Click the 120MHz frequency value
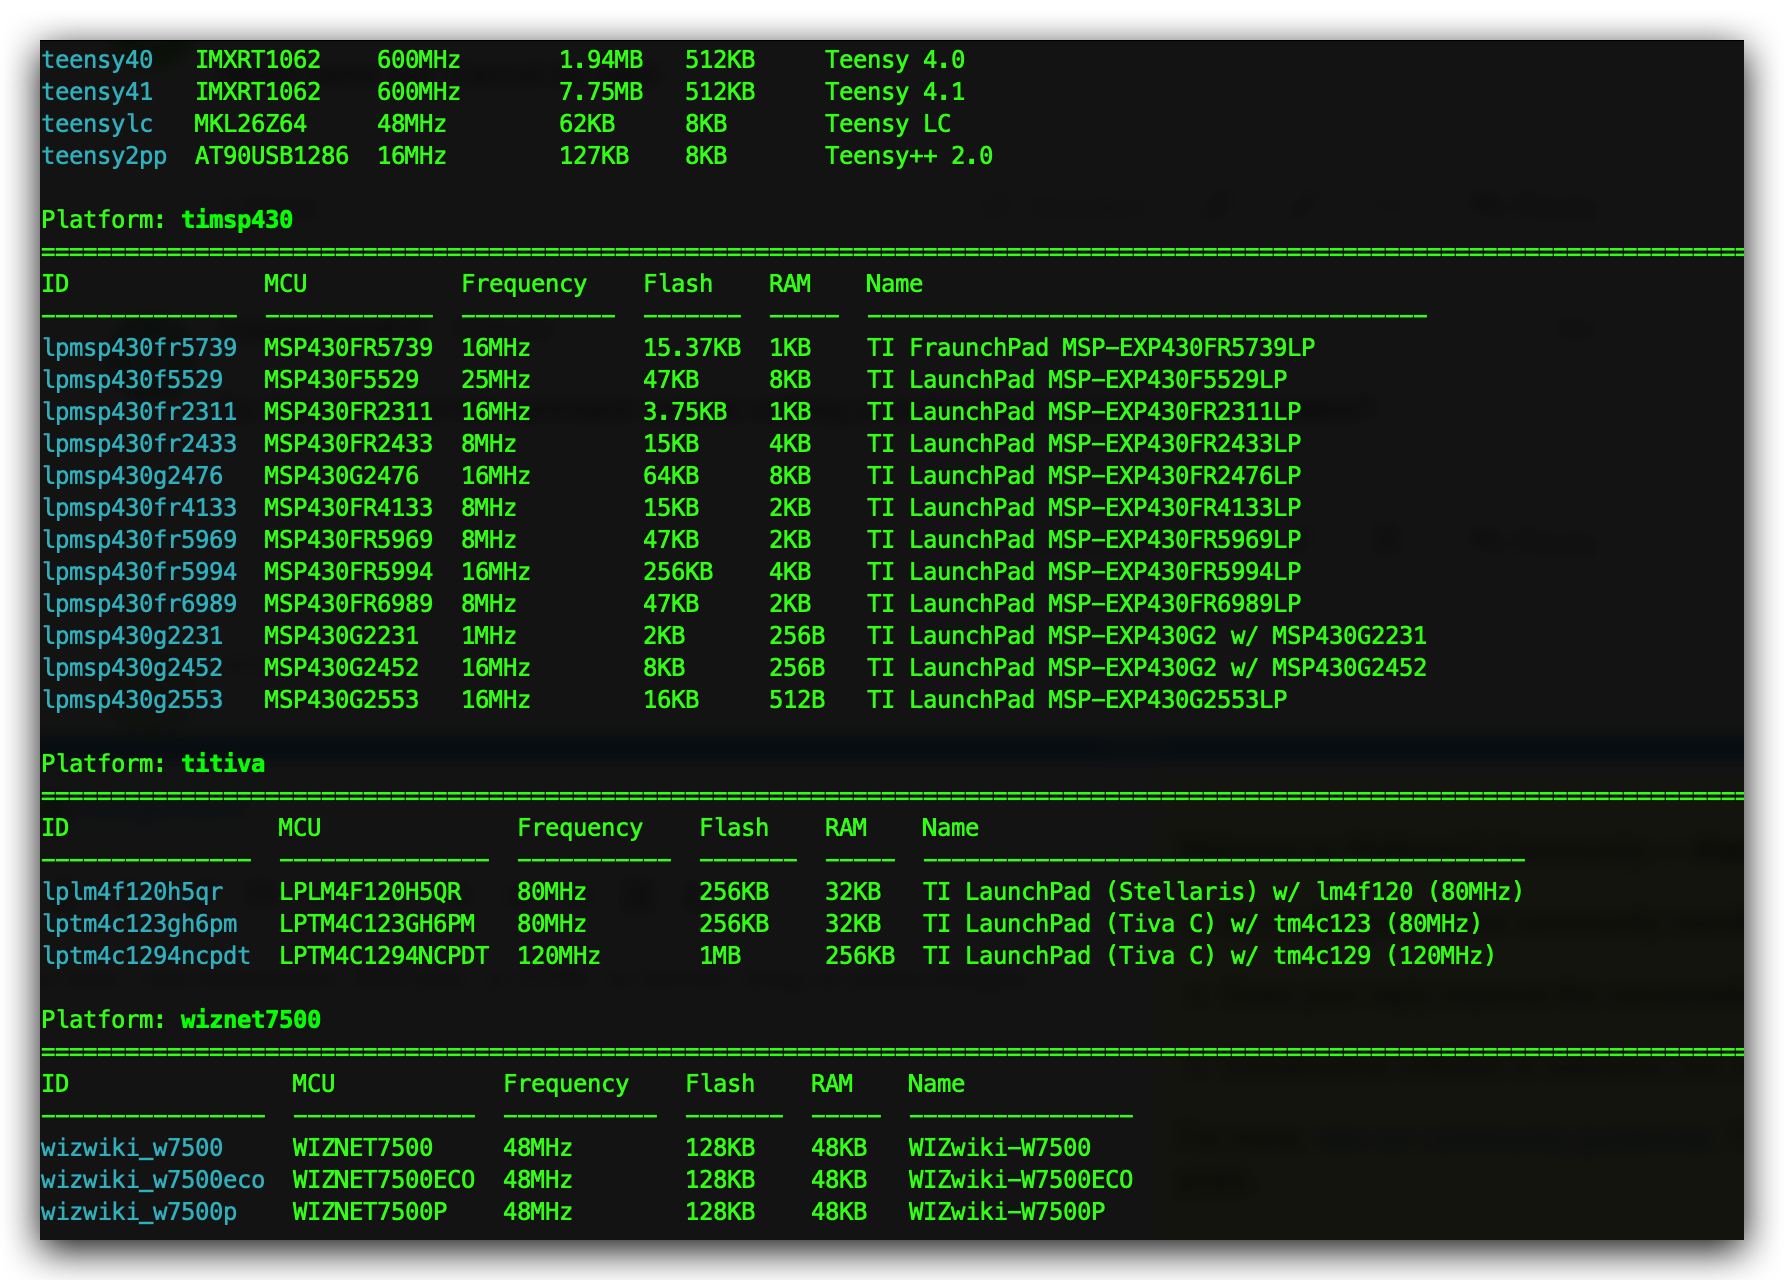 coord(559,956)
